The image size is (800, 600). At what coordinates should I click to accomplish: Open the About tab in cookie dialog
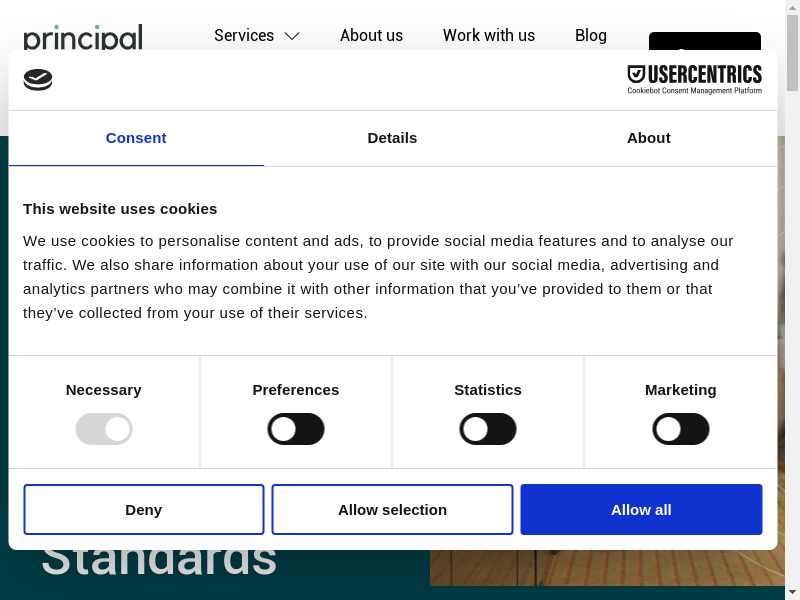[x=648, y=138]
